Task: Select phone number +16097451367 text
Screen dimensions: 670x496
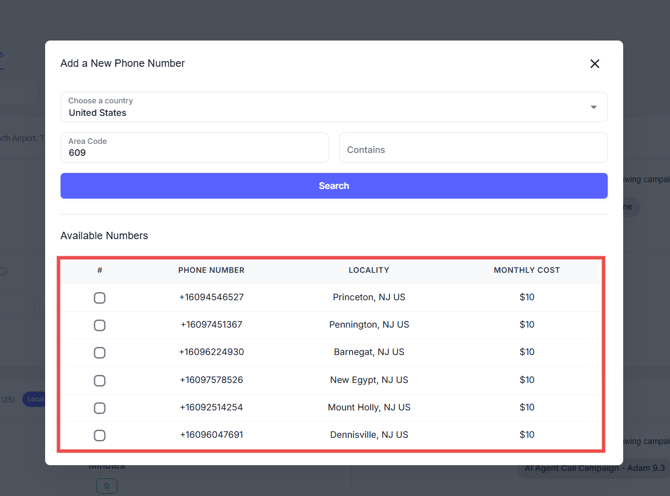Action: click(x=211, y=325)
